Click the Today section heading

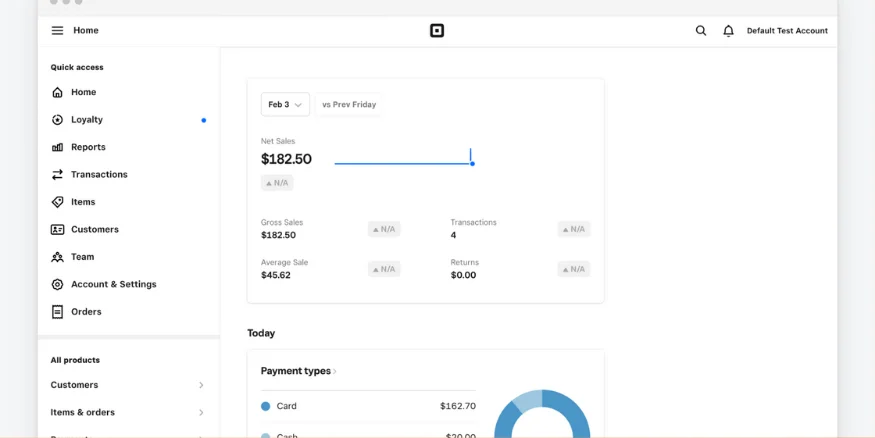(x=261, y=333)
